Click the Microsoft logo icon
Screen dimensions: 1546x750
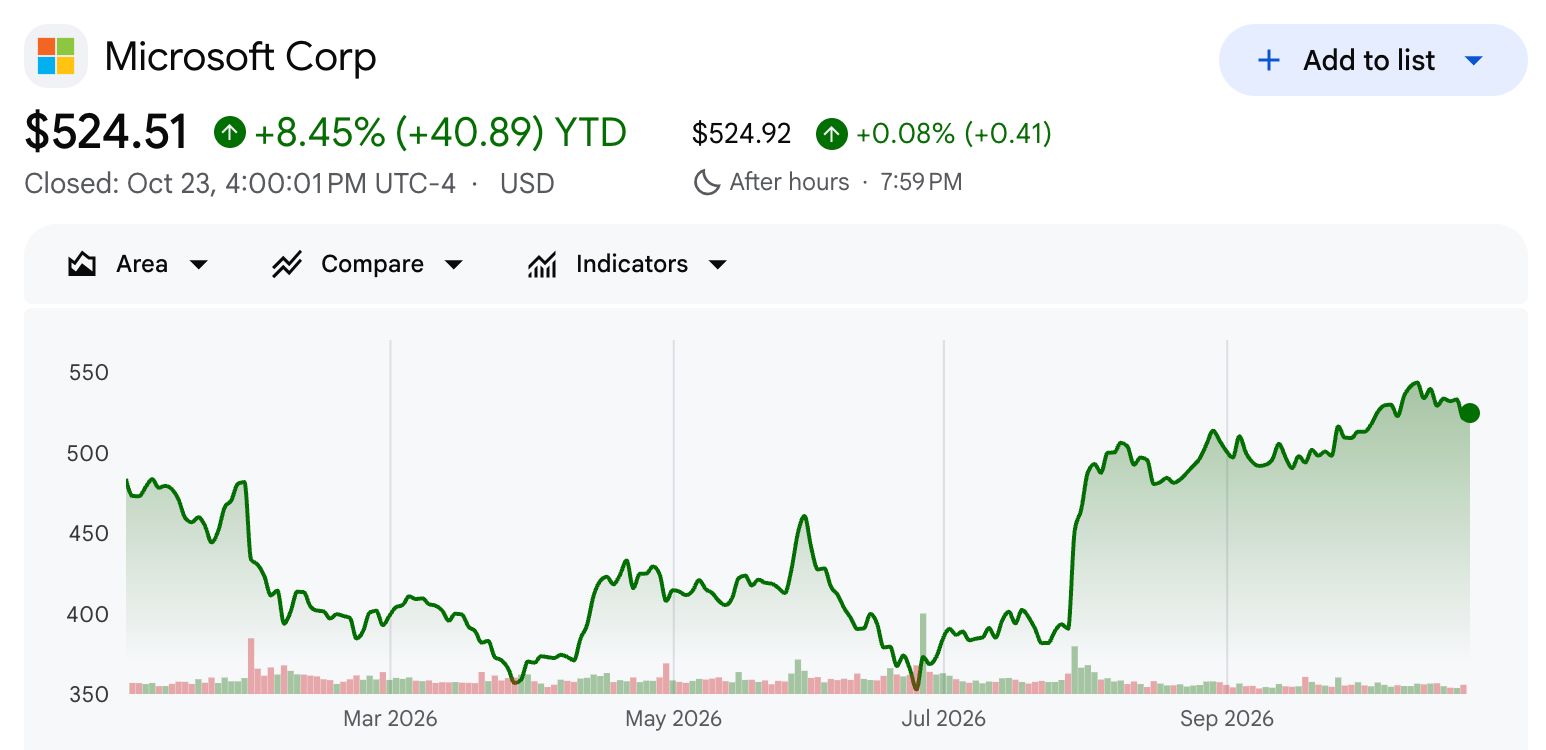click(56, 56)
